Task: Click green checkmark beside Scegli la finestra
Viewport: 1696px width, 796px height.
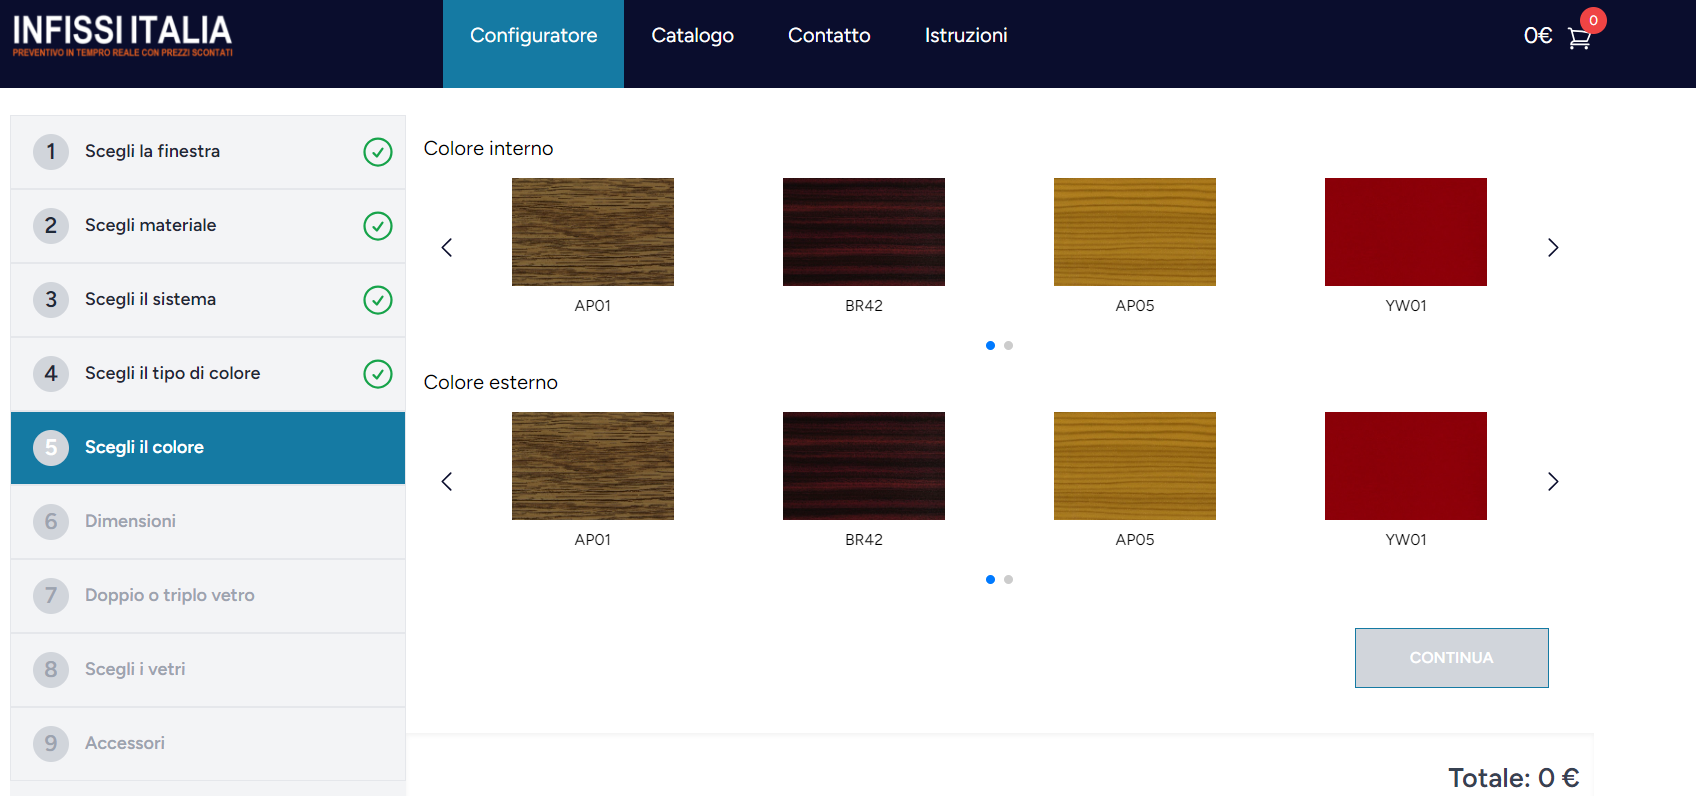Action: click(x=377, y=152)
